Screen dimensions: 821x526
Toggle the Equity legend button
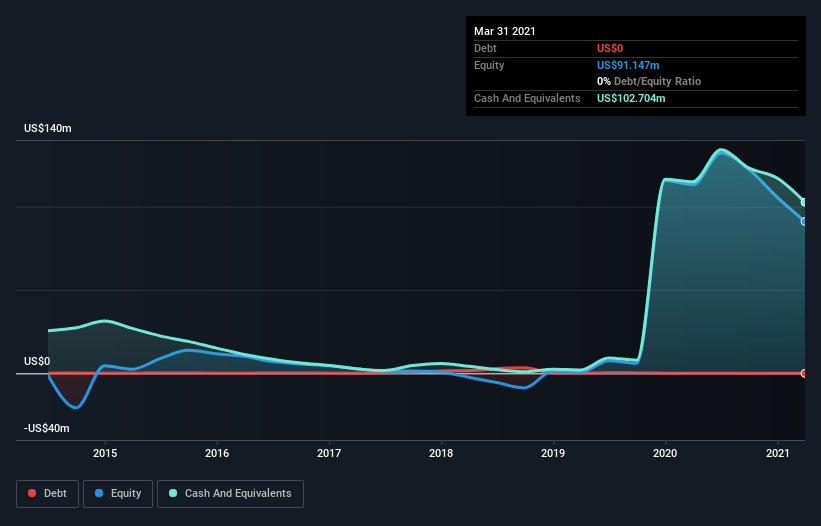click(118, 494)
